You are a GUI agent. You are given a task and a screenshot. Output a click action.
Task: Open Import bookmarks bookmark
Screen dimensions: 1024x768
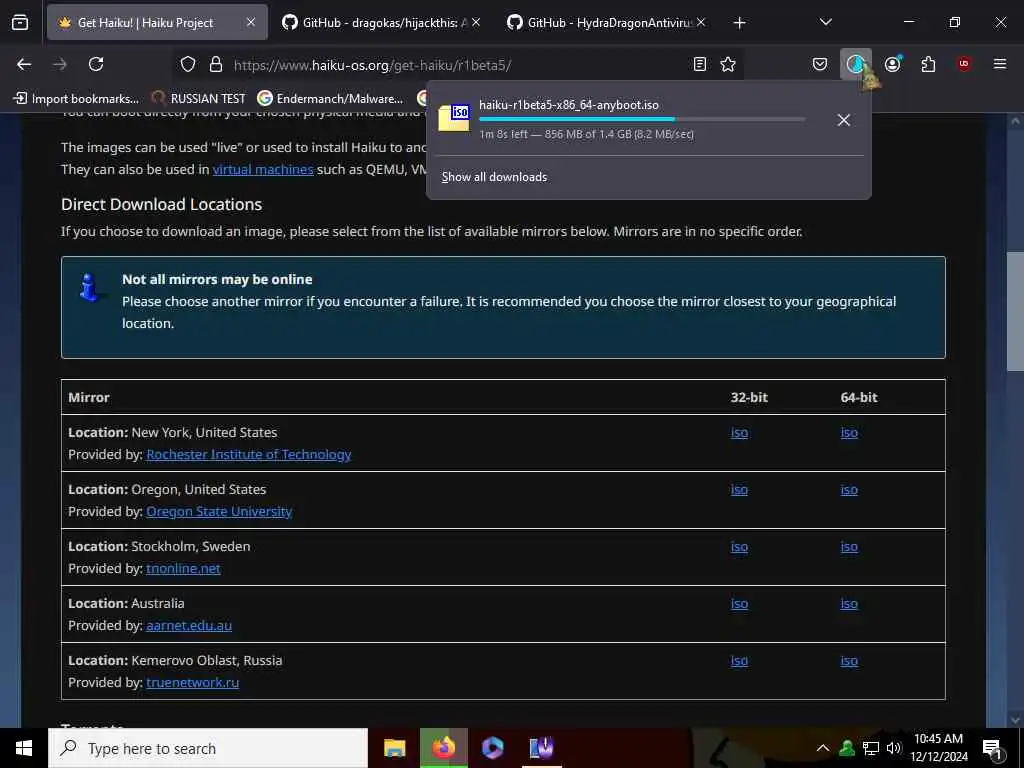76,99
